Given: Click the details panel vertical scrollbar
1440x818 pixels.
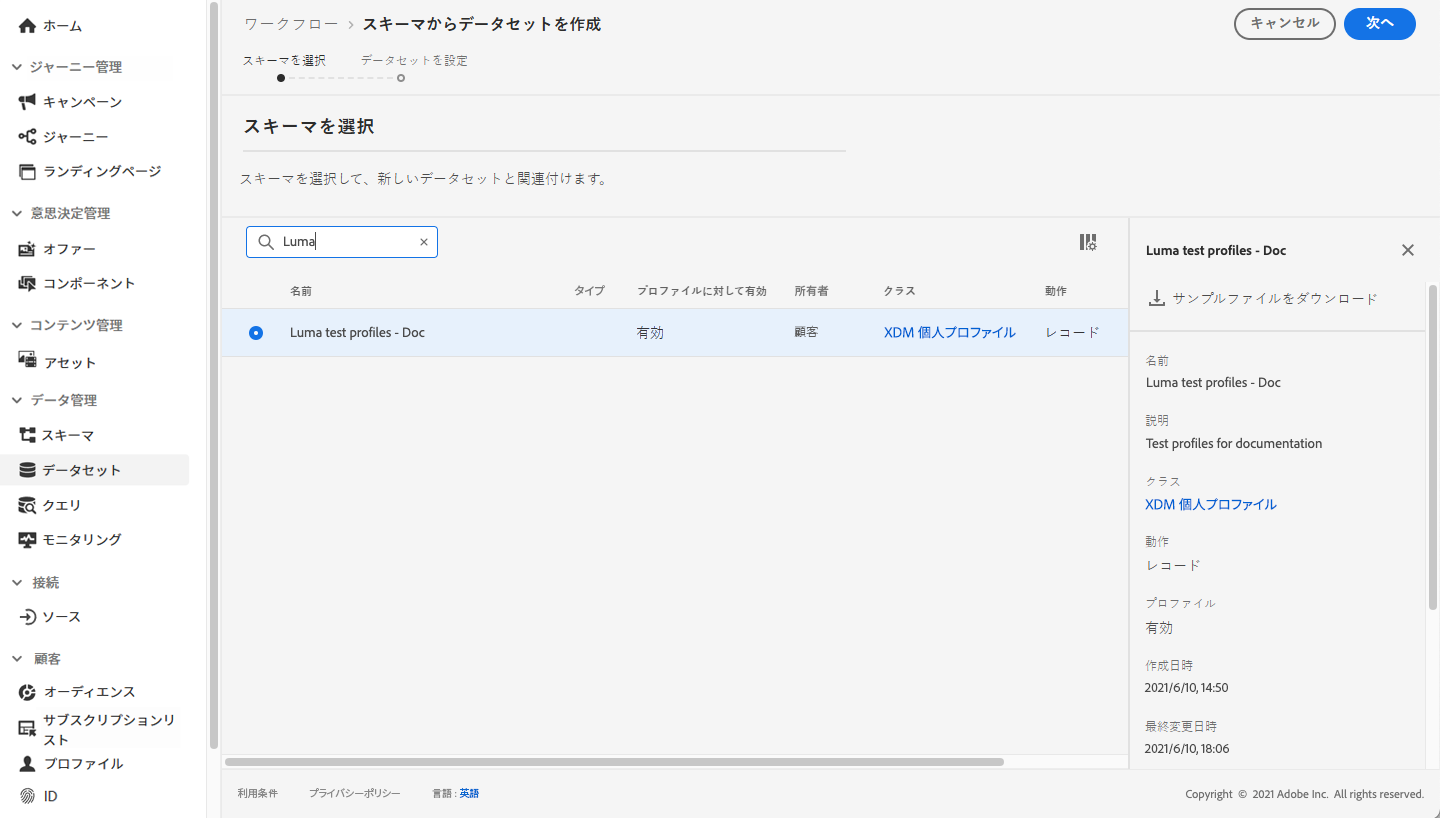Looking at the screenshot, I should pos(1433,446).
